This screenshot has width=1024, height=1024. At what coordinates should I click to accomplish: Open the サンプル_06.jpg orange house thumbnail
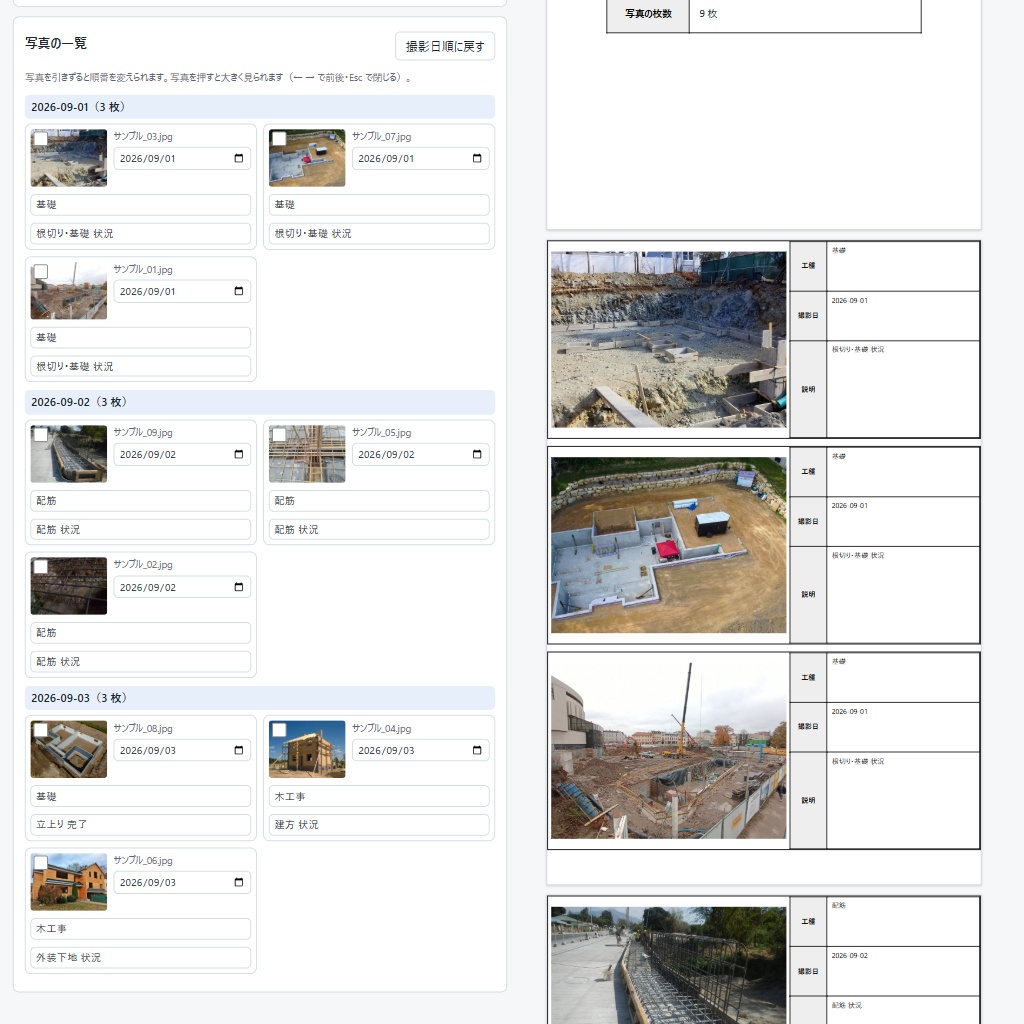point(69,882)
